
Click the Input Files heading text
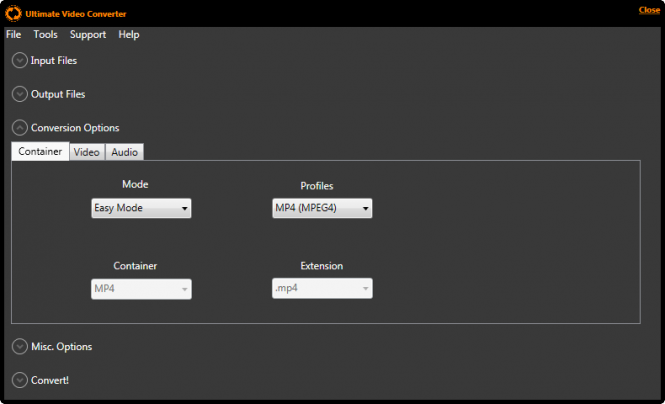coord(53,61)
